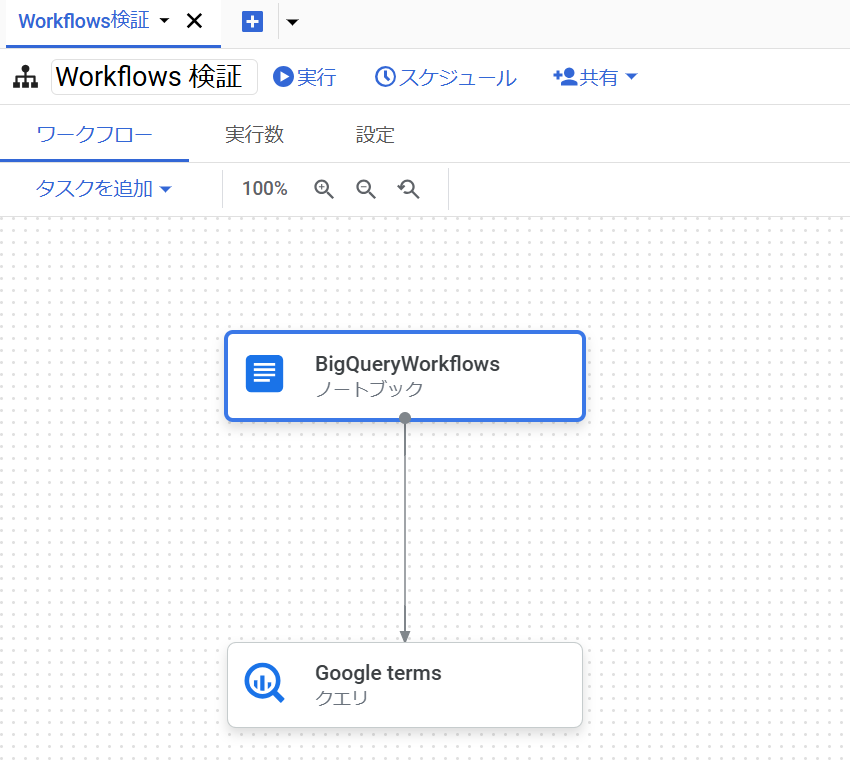Select the Google terms query node
The height and width of the screenshot is (765, 850).
click(405, 685)
